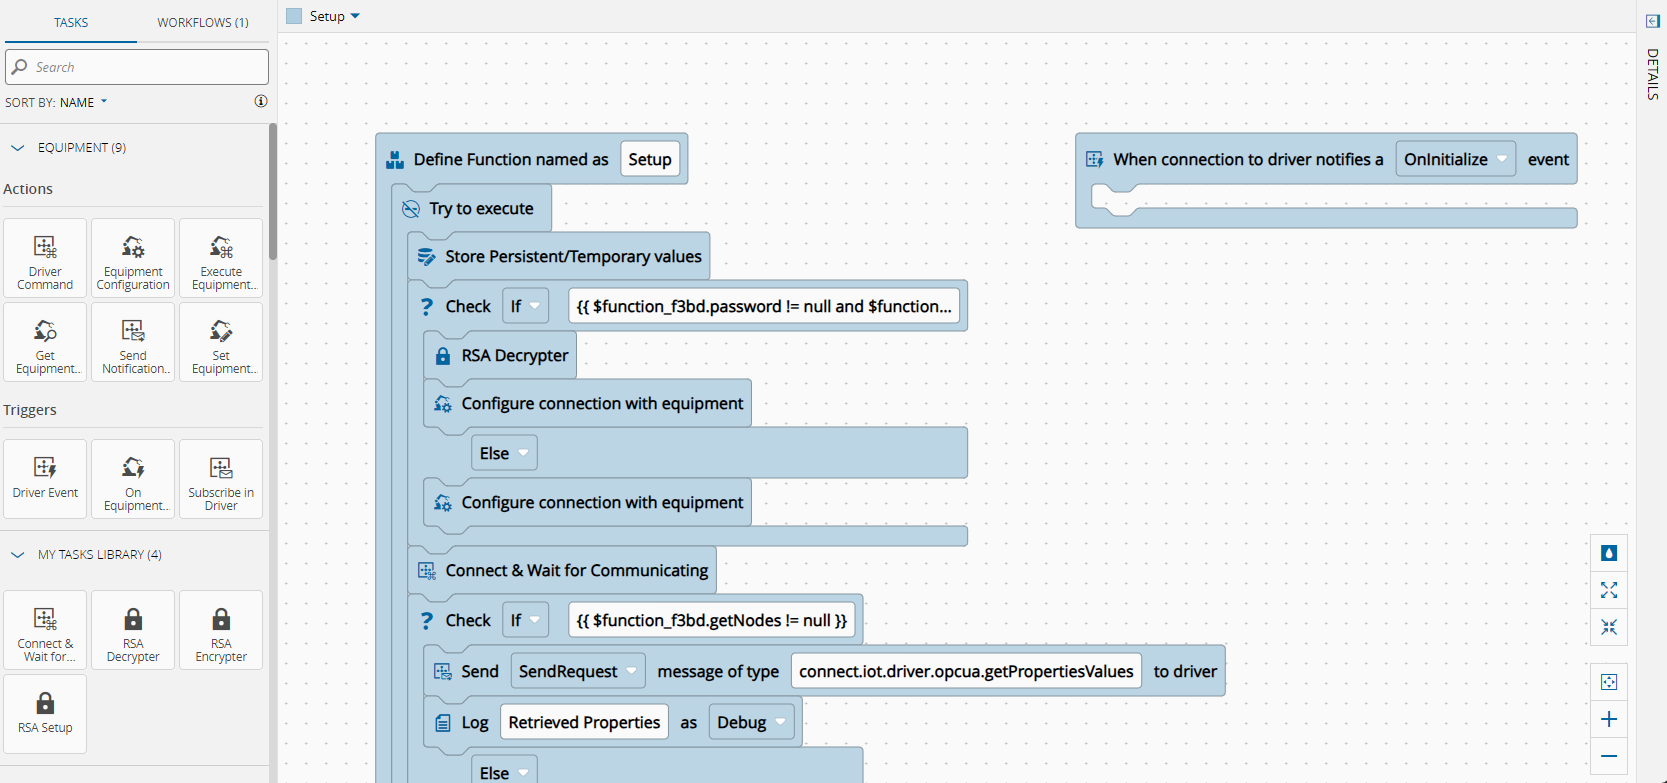Image resolution: width=1667 pixels, height=783 pixels.
Task: Switch to the Workflows (1) tab
Action: pyautogui.click(x=203, y=22)
